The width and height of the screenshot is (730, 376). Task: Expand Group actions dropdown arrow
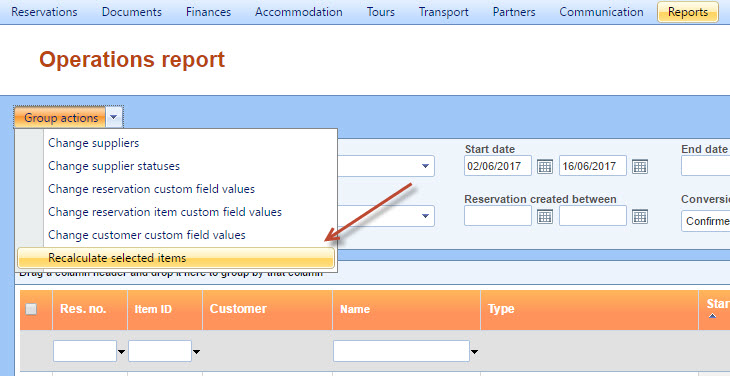(x=114, y=117)
